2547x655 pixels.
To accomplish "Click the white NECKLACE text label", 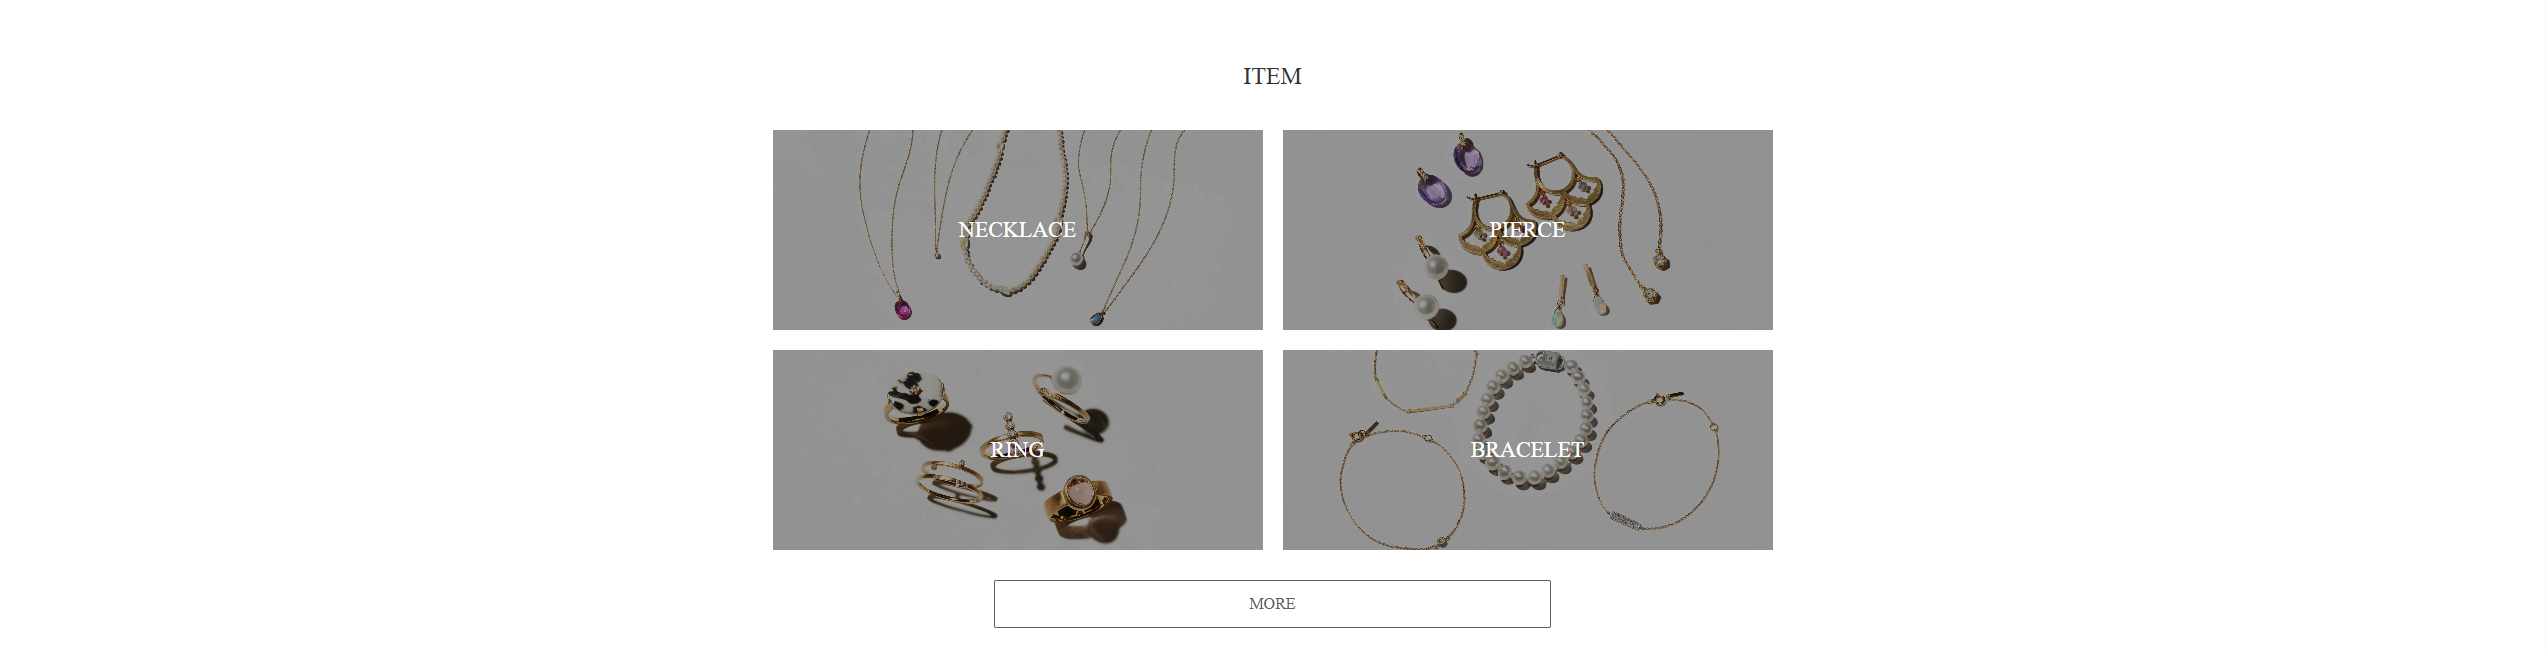I will click(x=1017, y=229).
